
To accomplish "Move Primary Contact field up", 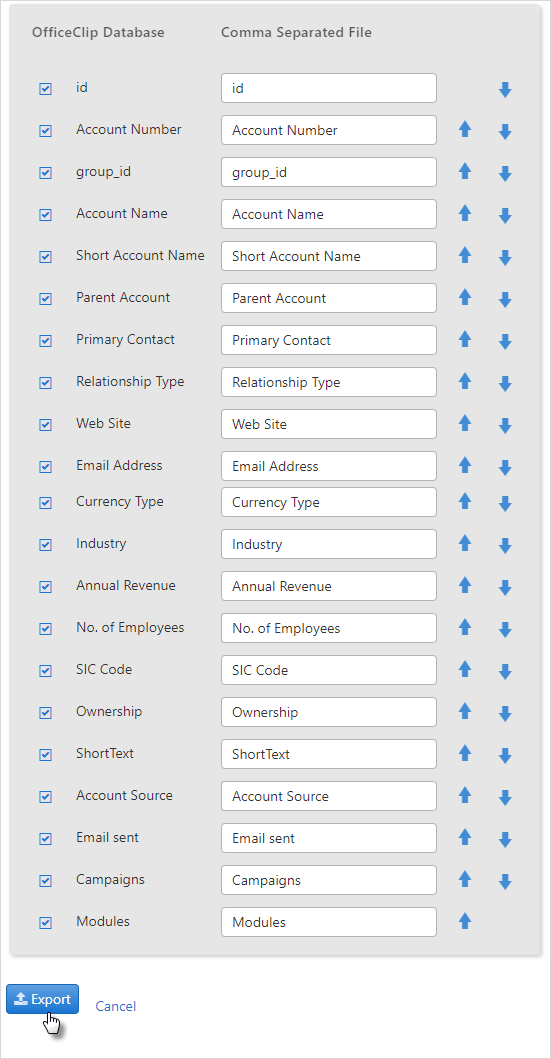I will point(465,340).
